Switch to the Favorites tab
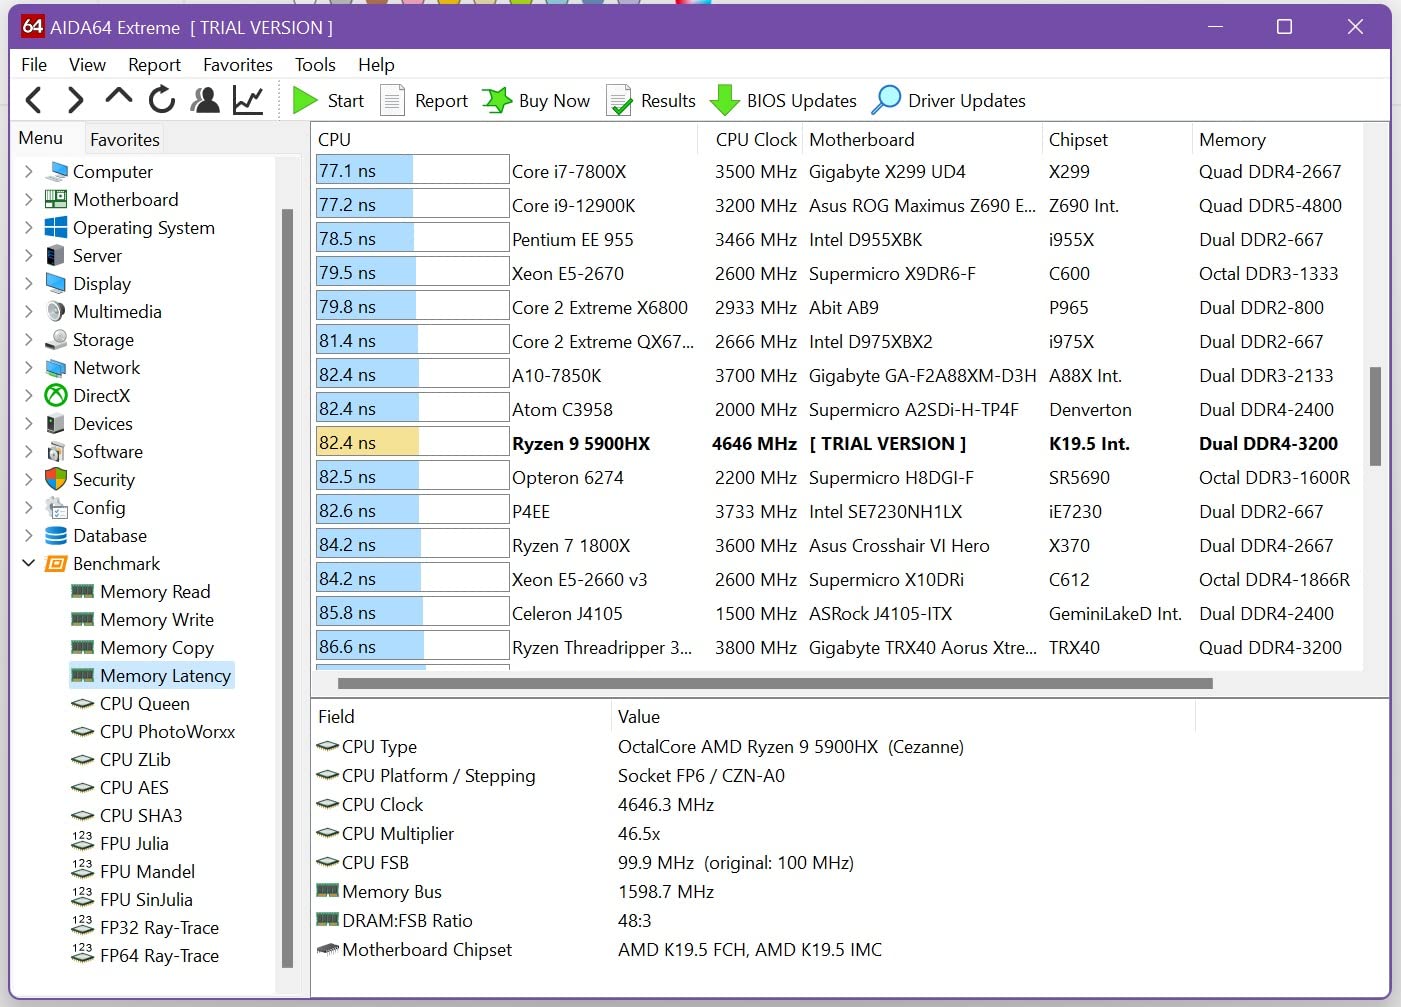The height and width of the screenshot is (1007, 1401). tap(125, 139)
